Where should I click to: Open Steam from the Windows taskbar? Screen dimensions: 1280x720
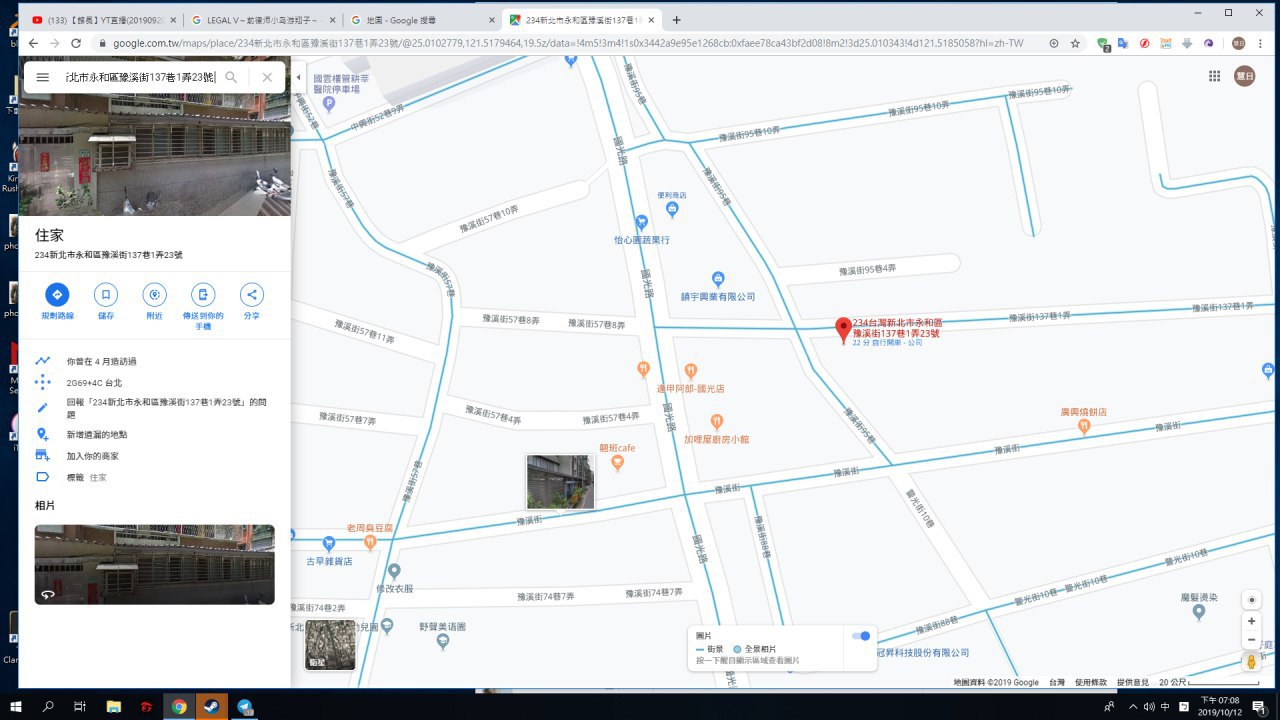tap(211, 707)
